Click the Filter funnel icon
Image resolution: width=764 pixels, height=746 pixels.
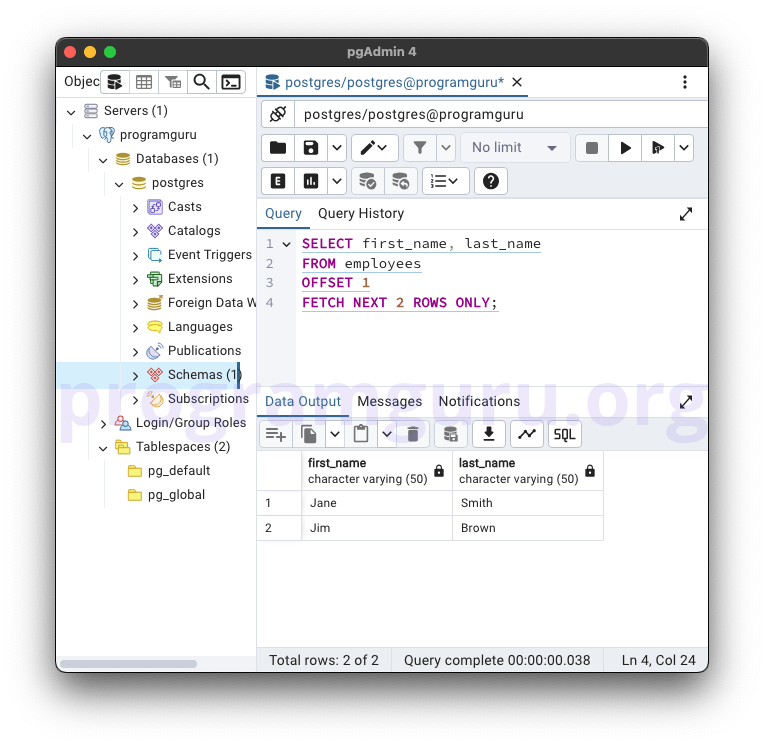[420, 148]
